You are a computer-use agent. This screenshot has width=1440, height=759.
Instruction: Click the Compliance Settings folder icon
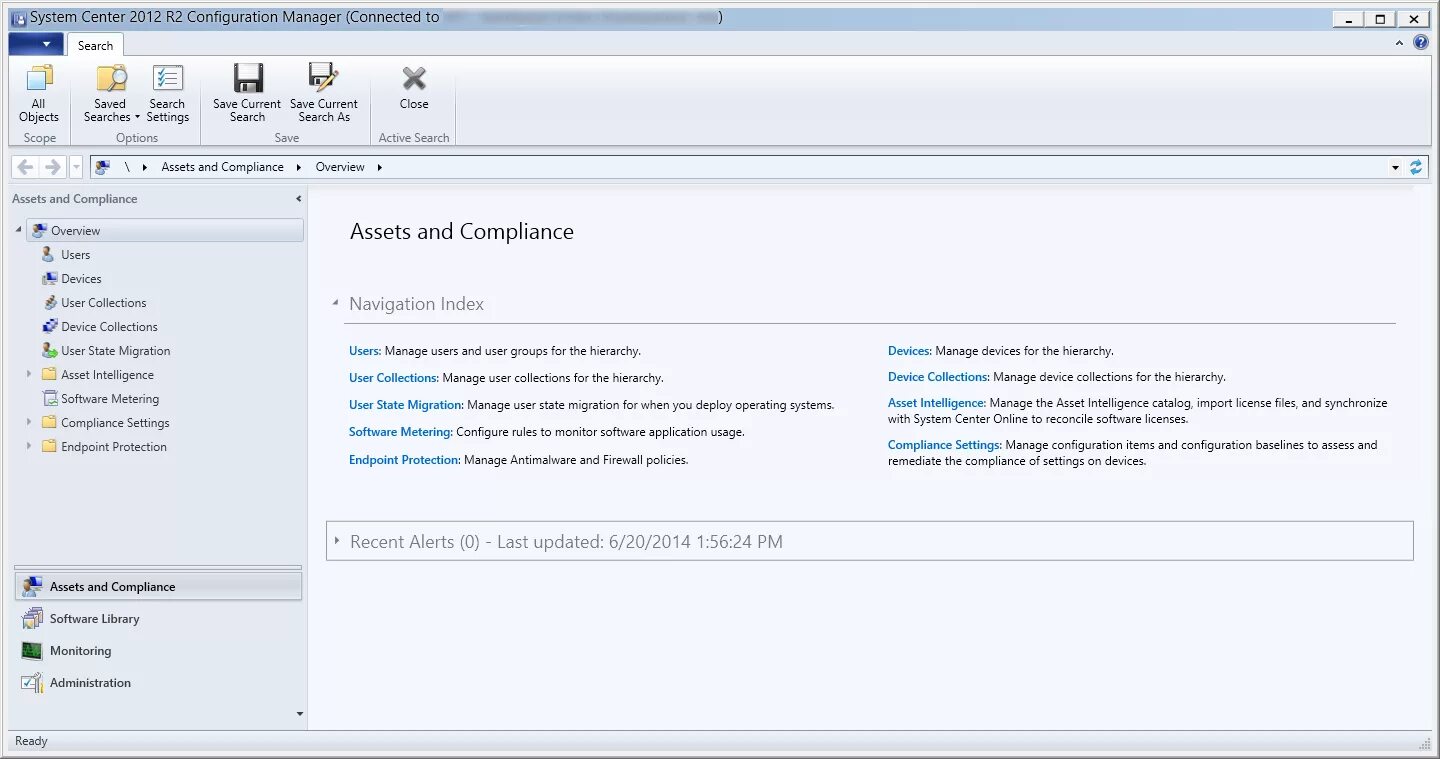pyautogui.click(x=49, y=423)
